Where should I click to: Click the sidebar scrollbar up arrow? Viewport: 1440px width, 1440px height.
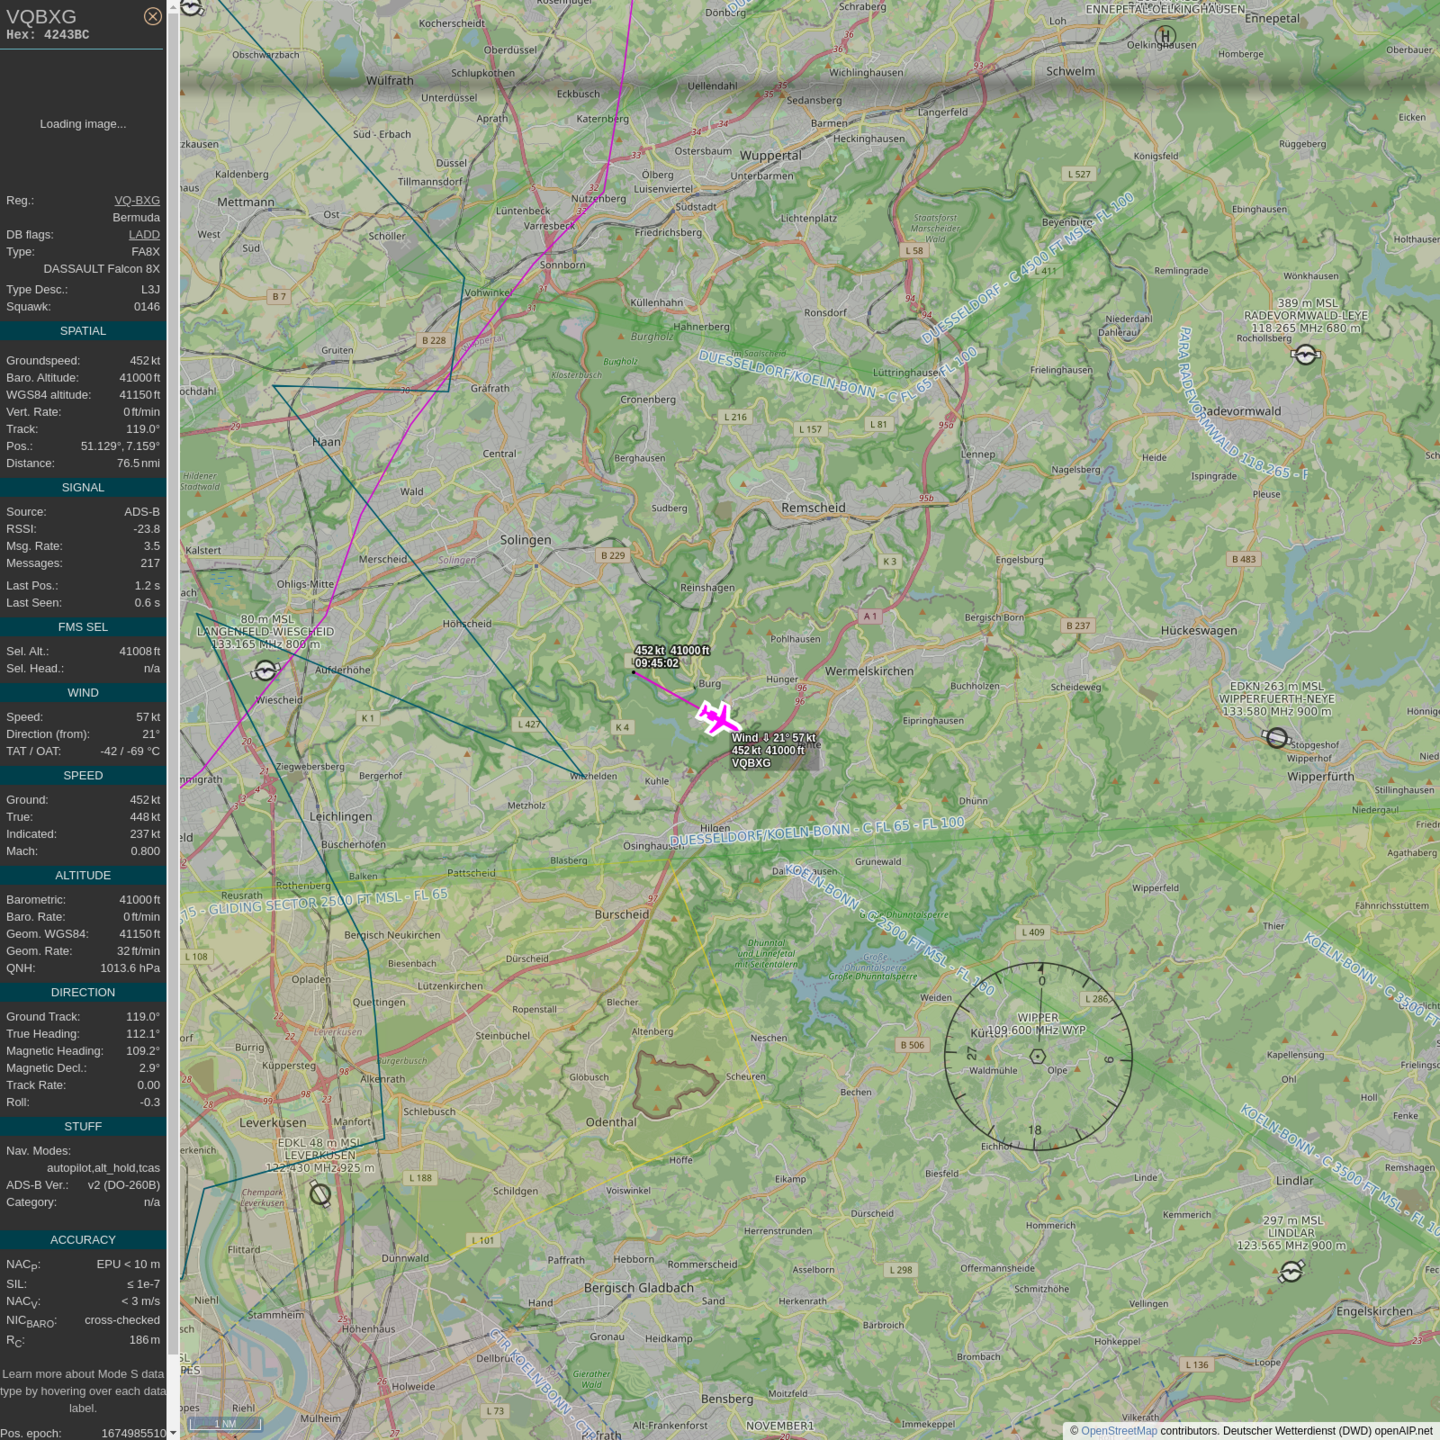pyautogui.click(x=173, y=6)
